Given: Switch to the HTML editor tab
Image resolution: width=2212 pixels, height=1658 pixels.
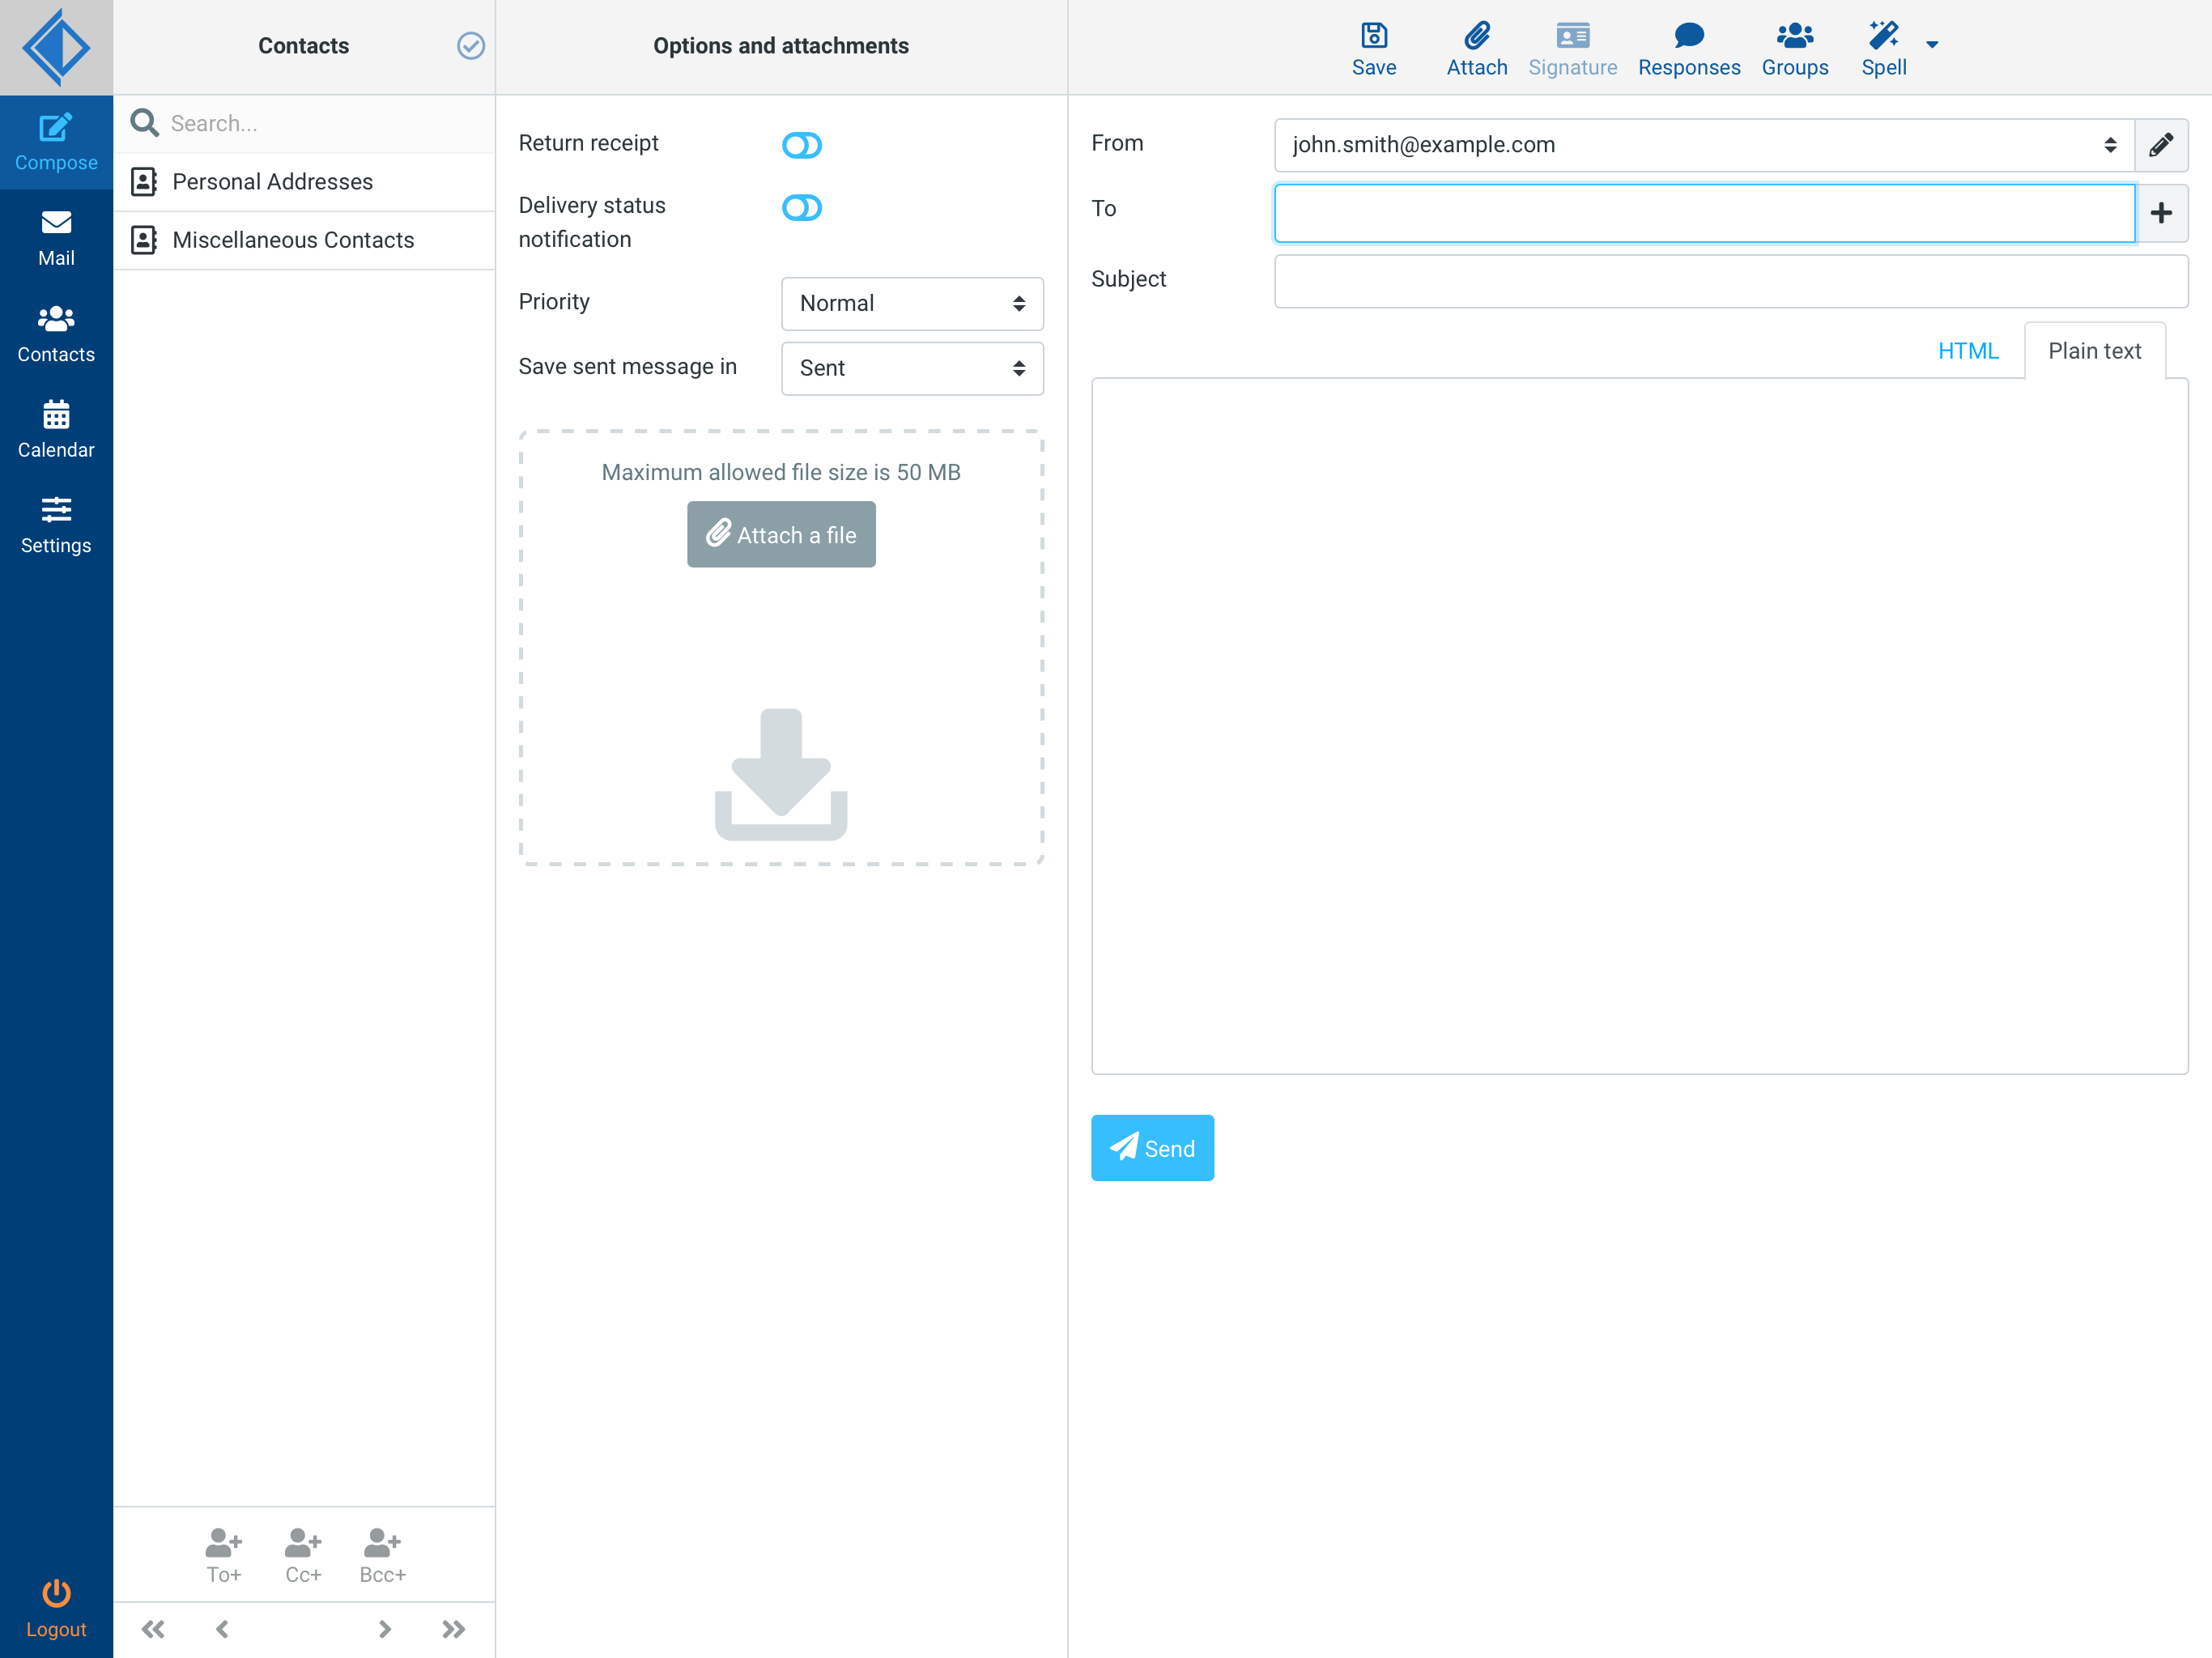Looking at the screenshot, I should click(1967, 351).
